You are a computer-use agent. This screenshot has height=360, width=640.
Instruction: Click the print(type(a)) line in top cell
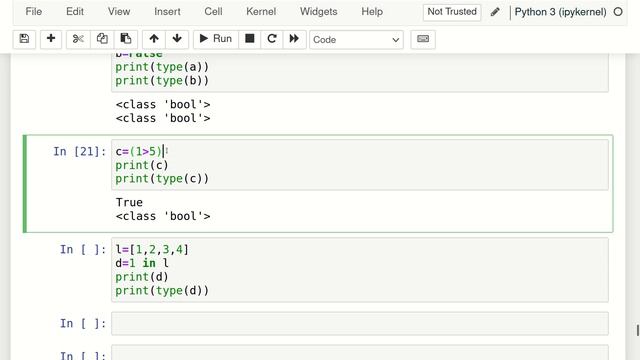162,67
